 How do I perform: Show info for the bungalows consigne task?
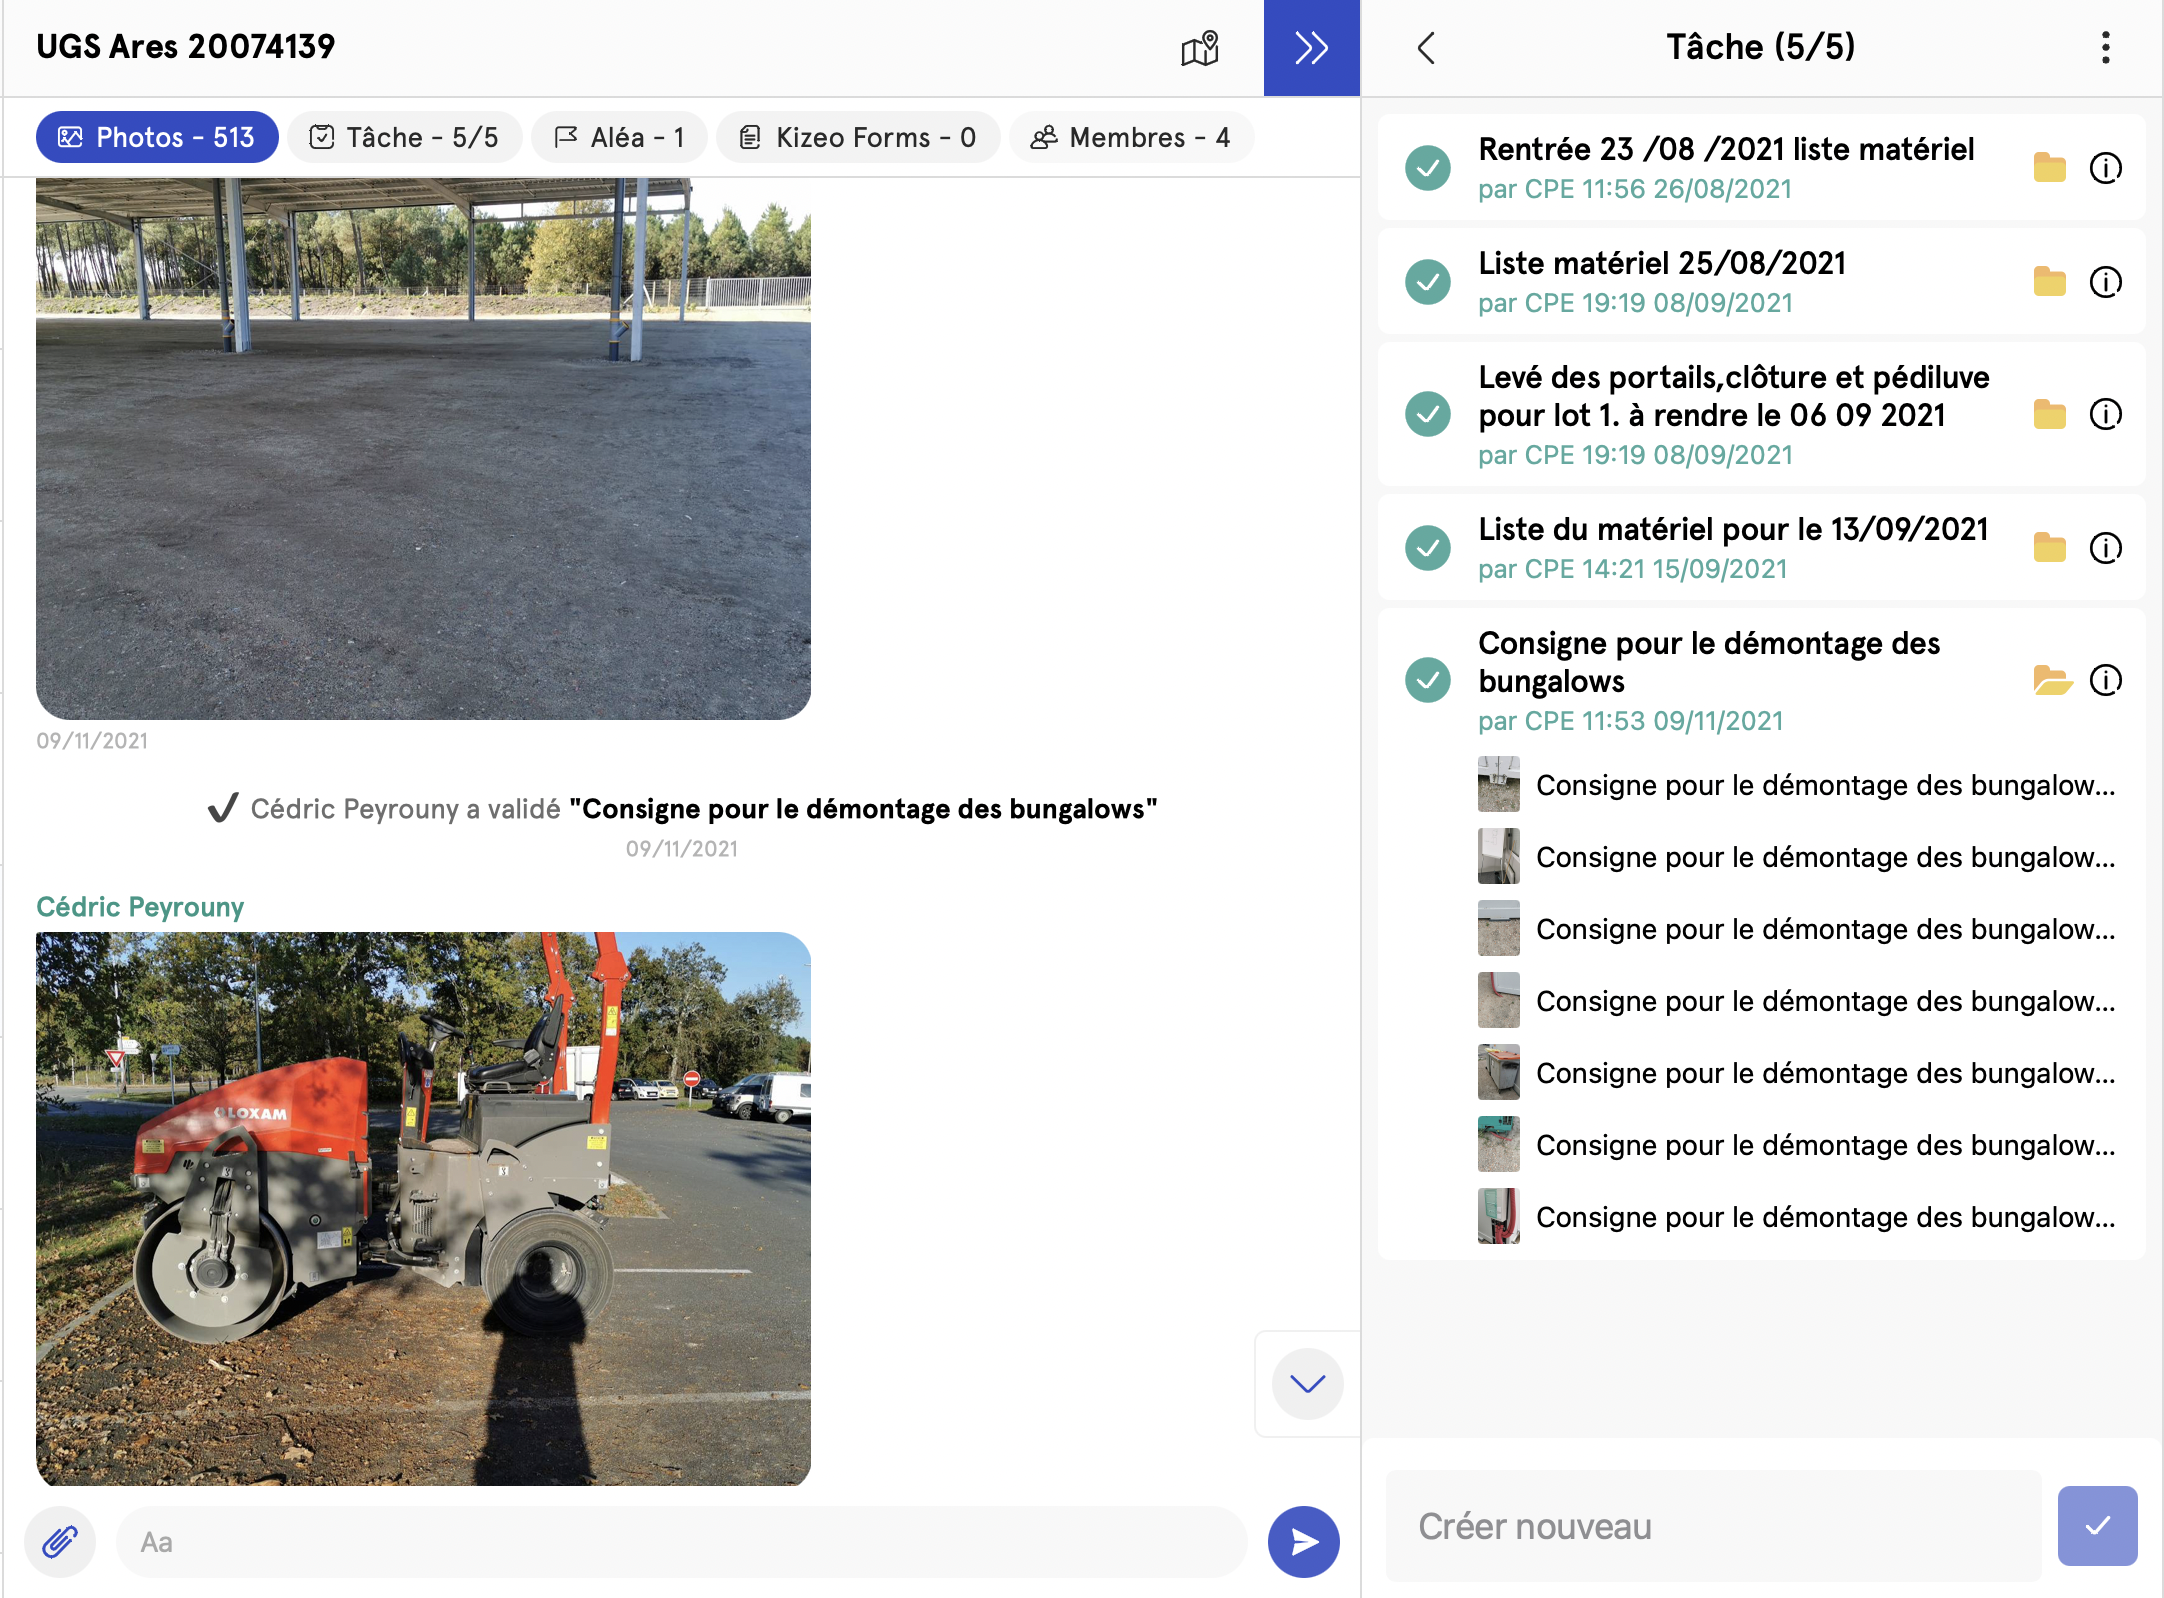2105,681
